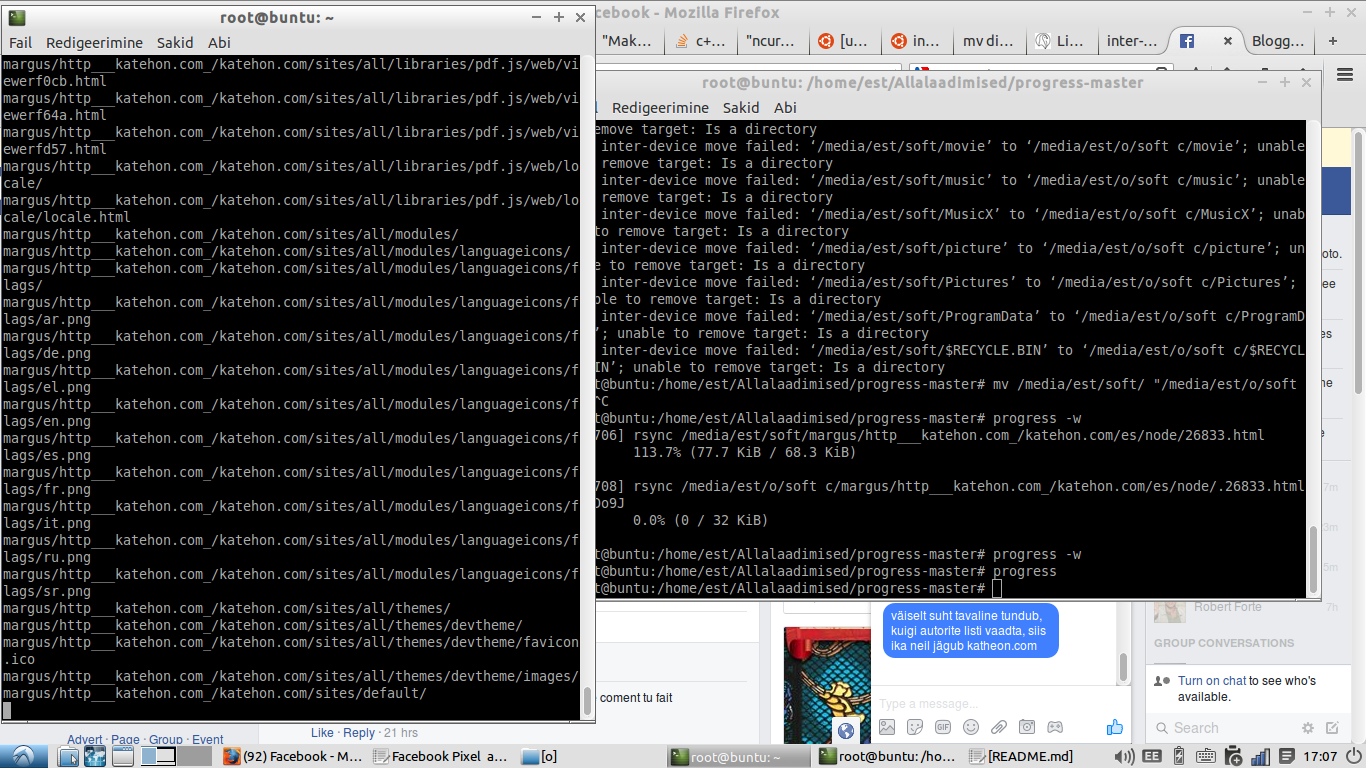This screenshot has height=768, width=1366.
Task: Open the Event footer link
Action: tap(208, 740)
